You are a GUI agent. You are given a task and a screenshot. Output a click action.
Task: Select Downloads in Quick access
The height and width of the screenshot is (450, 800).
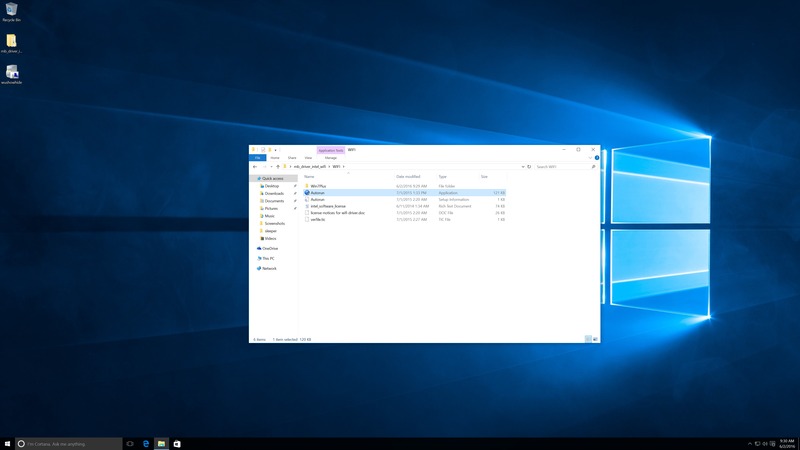(274, 193)
